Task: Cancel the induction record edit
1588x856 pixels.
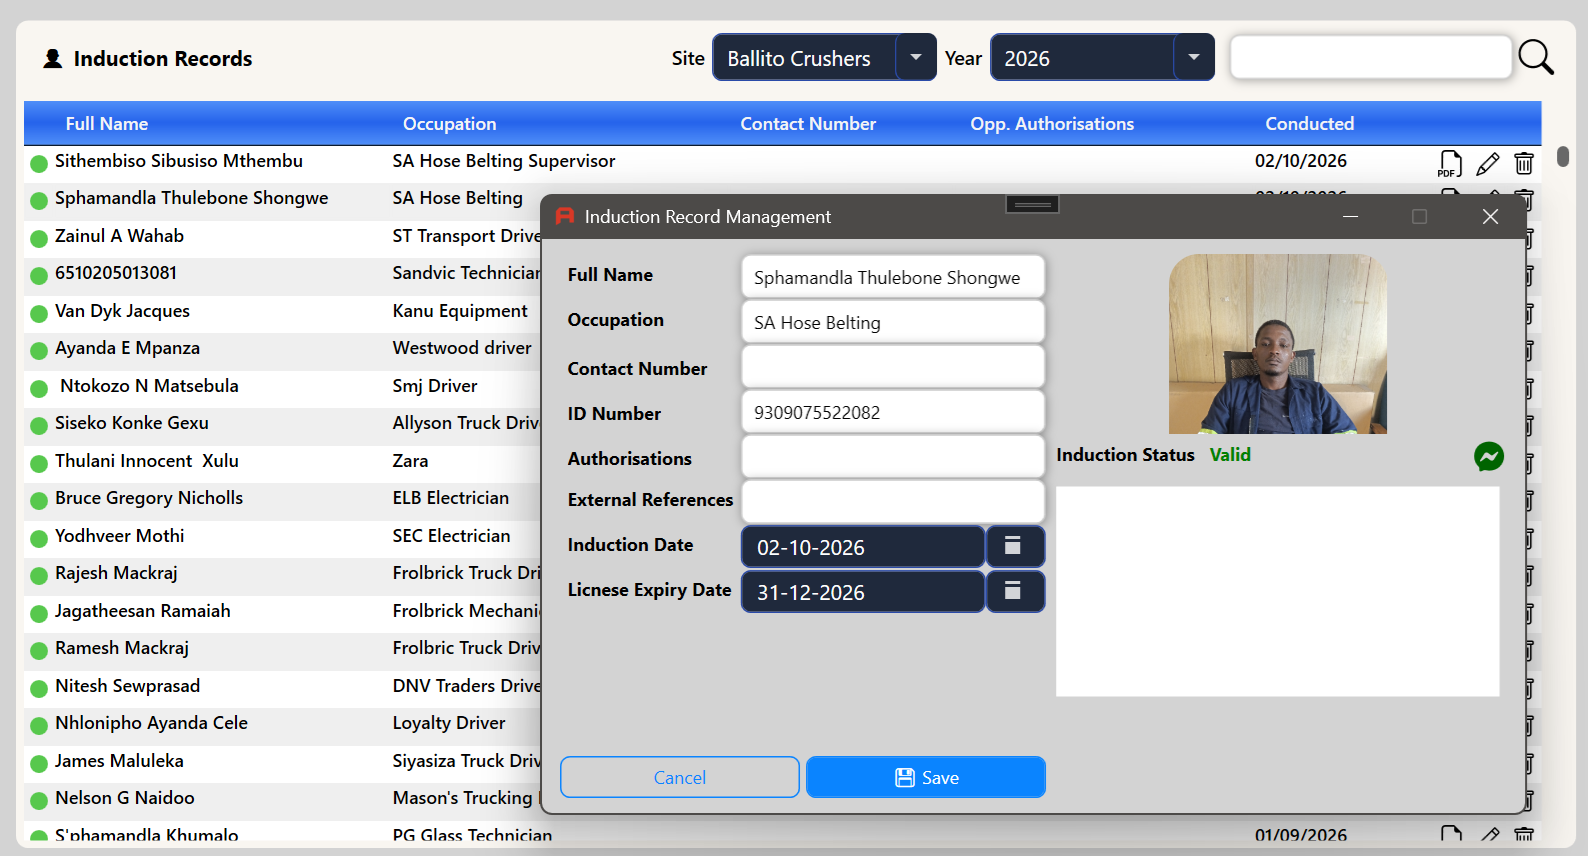Action: (x=679, y=777)
